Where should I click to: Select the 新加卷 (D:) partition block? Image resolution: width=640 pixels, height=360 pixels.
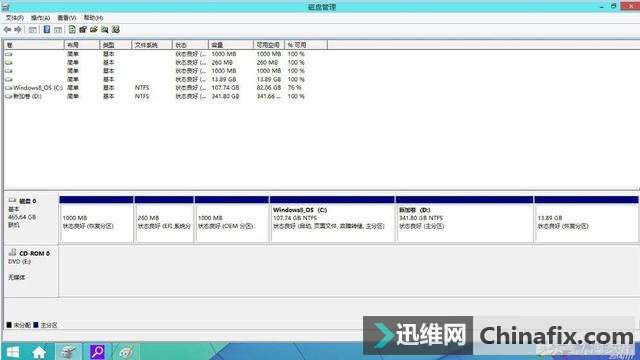[x=464, y=220]
